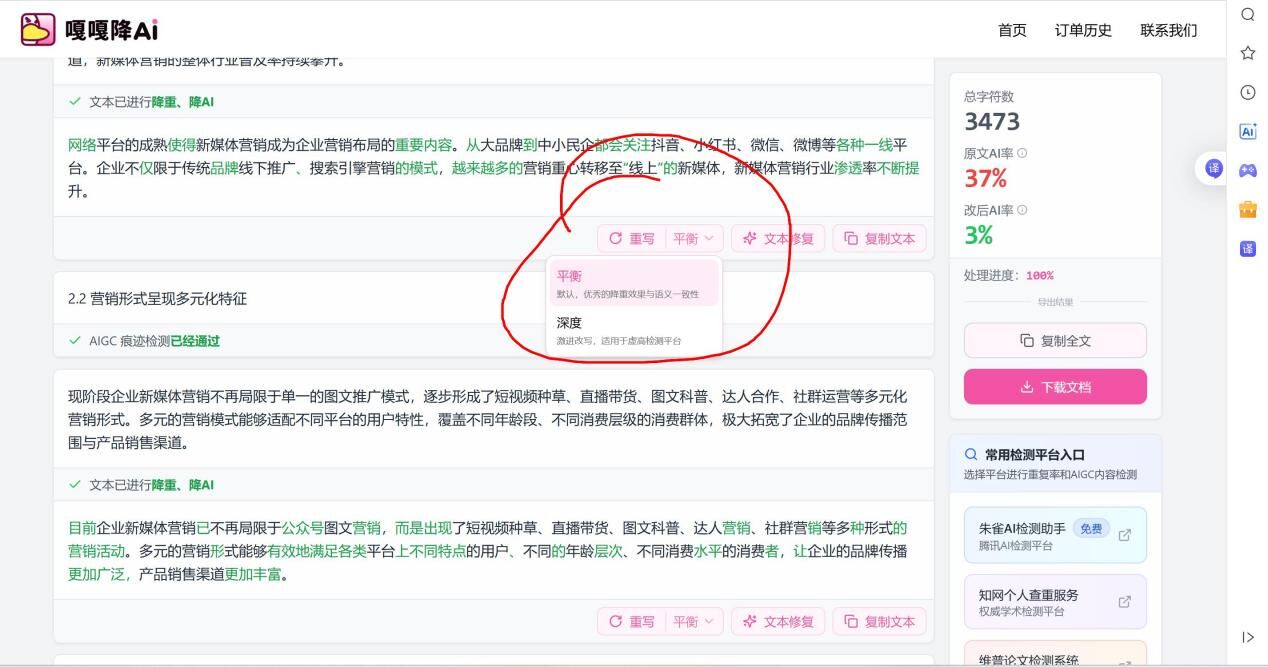The image size is (1268, 667).
Task: Click 免费 badge on 朱雀AI检测助手
Action: 1091,528
